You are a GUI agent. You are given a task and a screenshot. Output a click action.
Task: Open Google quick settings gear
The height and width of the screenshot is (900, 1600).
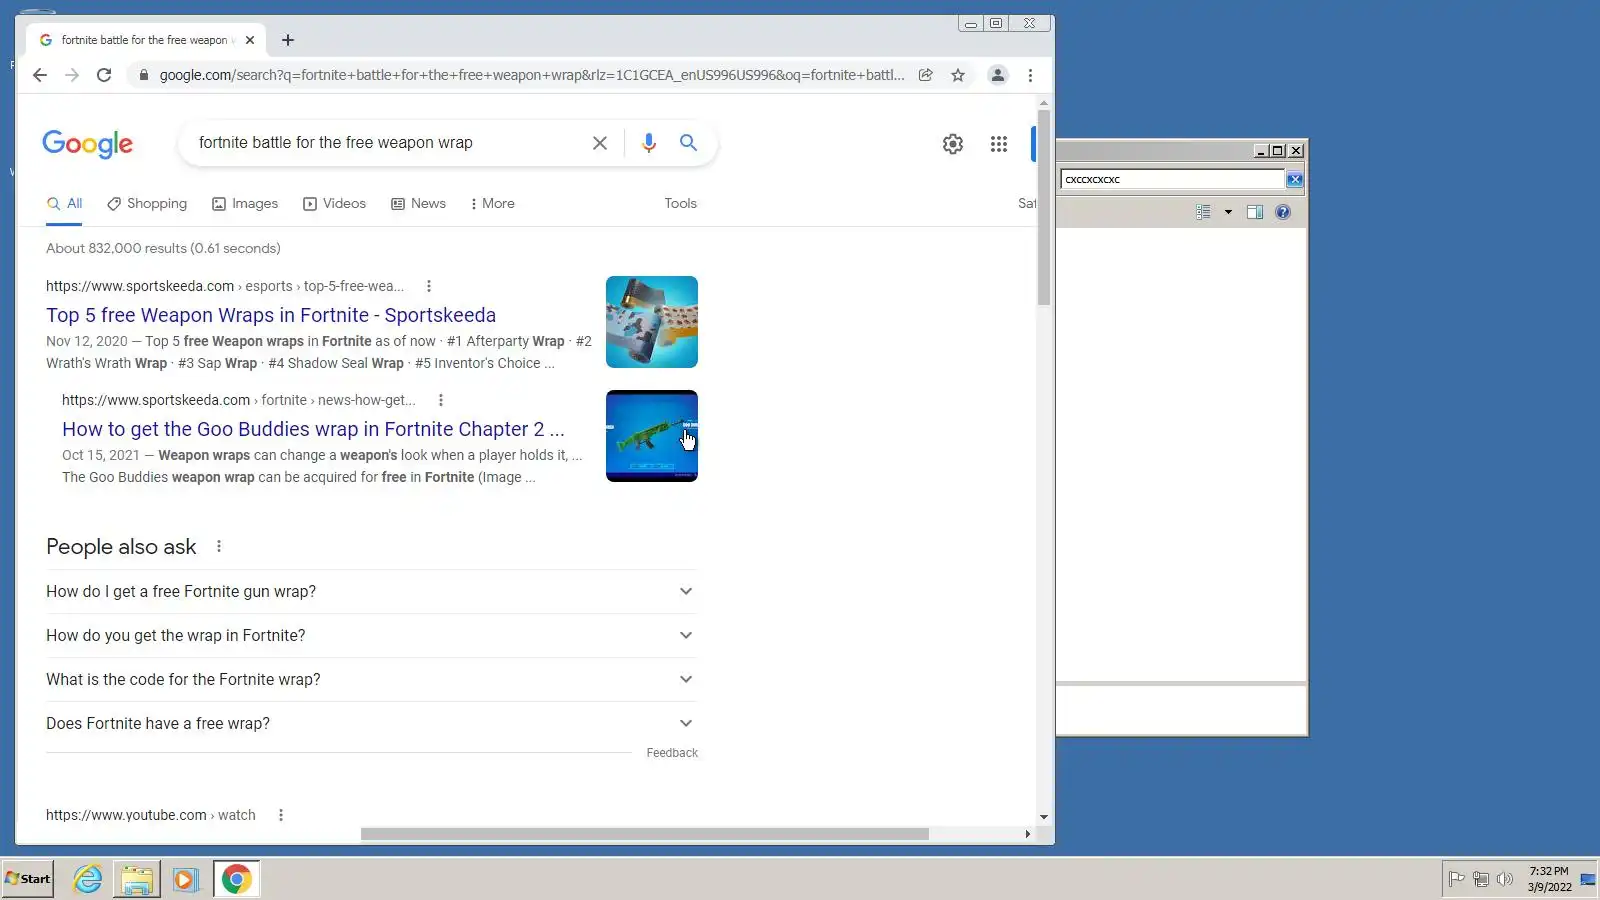[x=953, y=144]
